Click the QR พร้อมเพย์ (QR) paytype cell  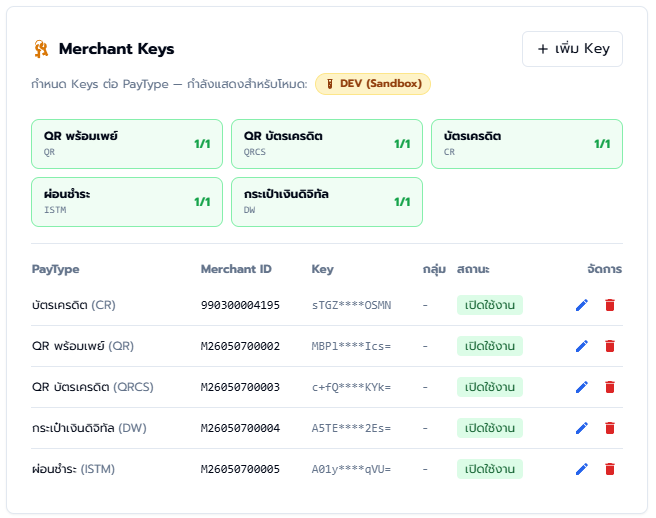coord(83,346)
